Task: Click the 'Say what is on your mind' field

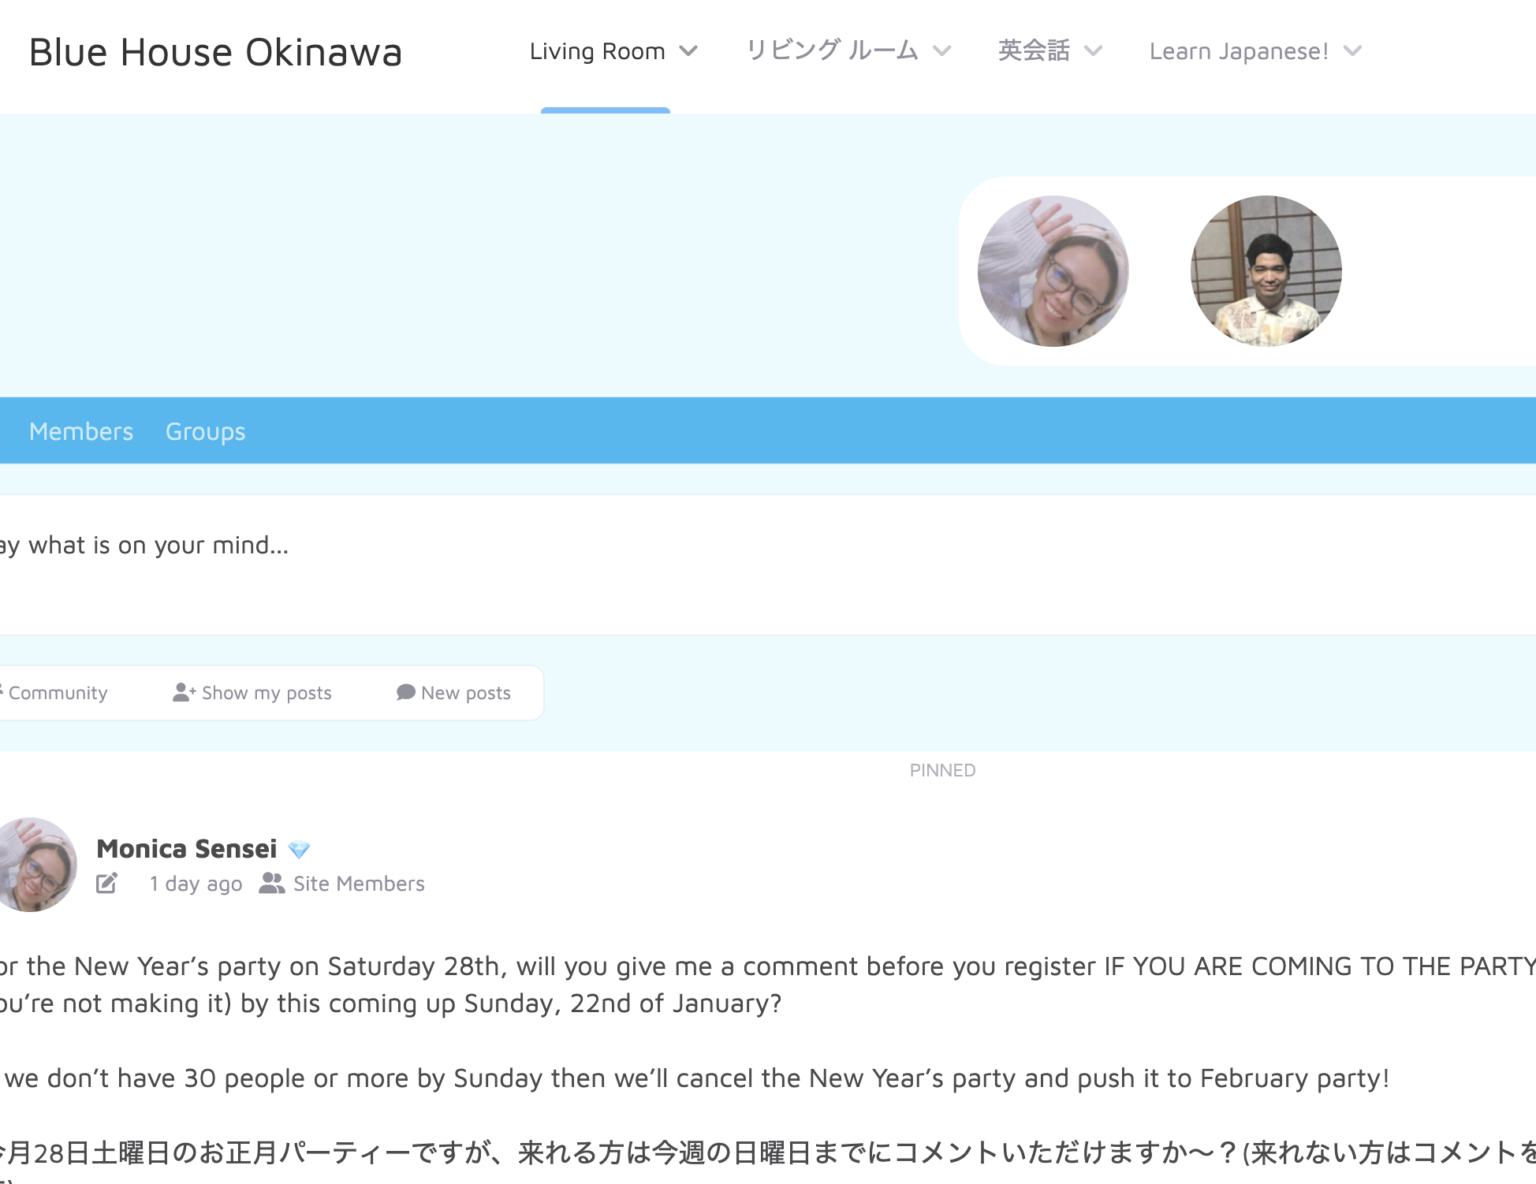Action: (x=768, y=565)
